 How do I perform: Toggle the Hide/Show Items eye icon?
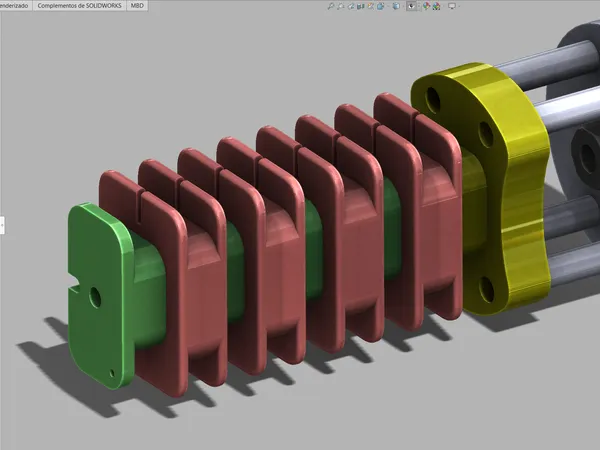[412, 5]
